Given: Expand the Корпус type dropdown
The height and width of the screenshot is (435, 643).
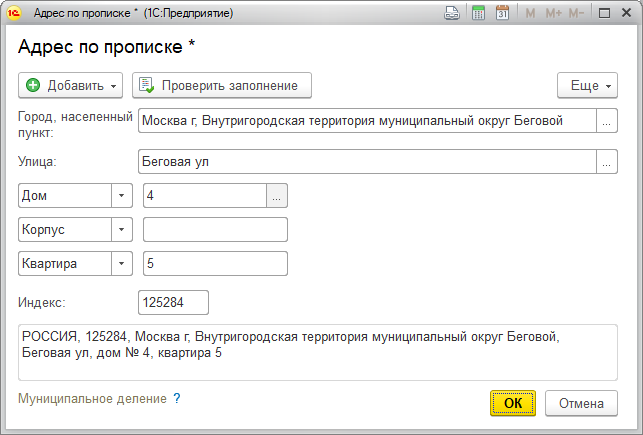Looking at the screenshot, I should coord(122,229).
